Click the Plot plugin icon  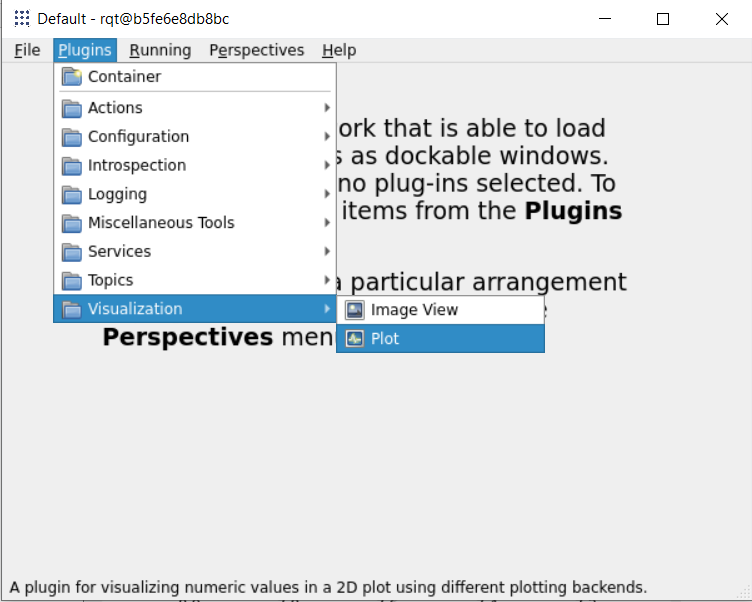tap(355, 339)
